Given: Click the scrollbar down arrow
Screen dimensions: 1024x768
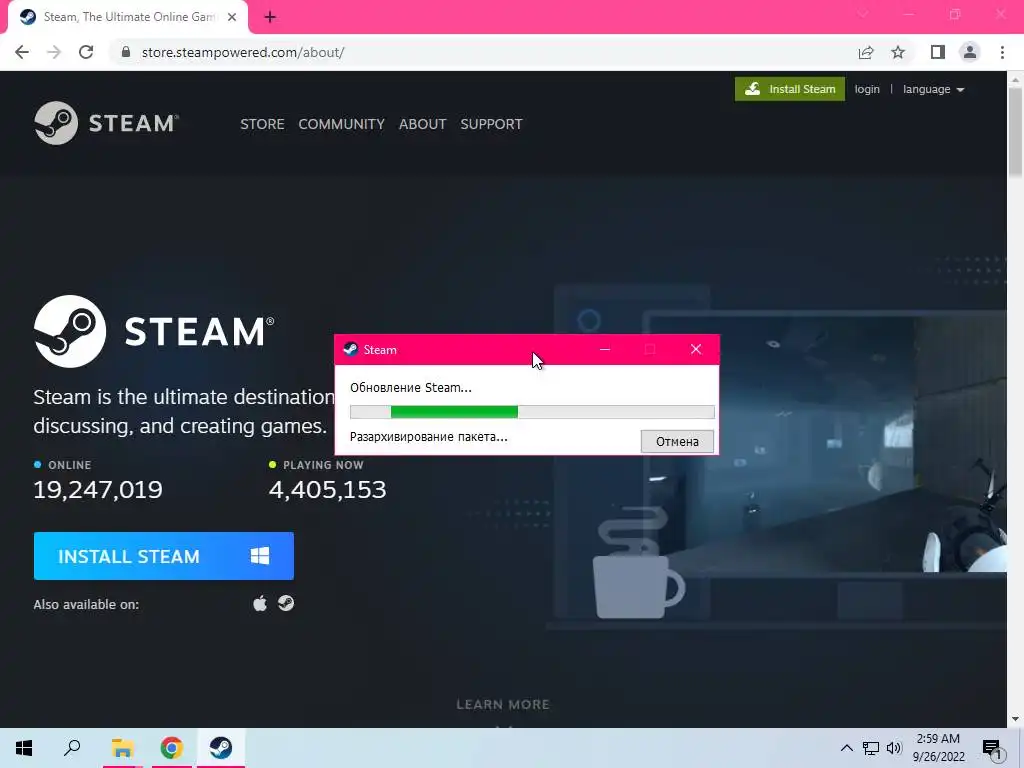Looking at the screenshot, I should tap(1016, 719).
